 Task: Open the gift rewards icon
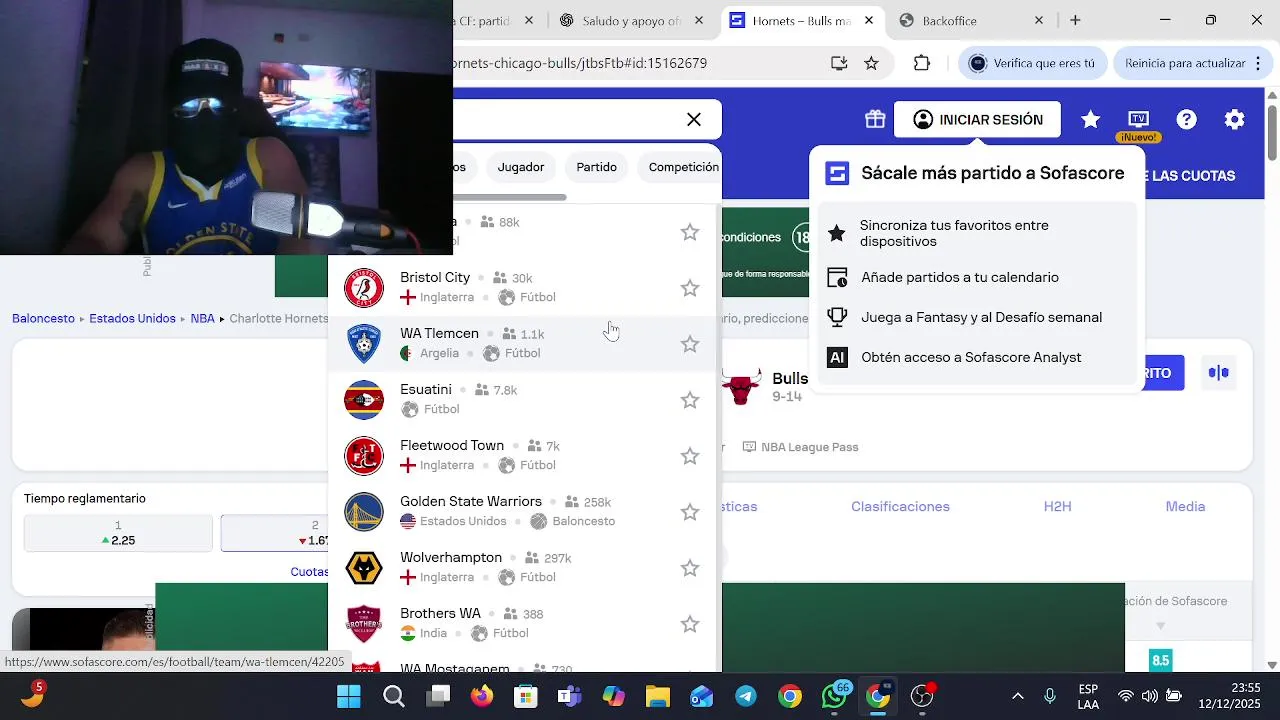click(x=875, y=119)
